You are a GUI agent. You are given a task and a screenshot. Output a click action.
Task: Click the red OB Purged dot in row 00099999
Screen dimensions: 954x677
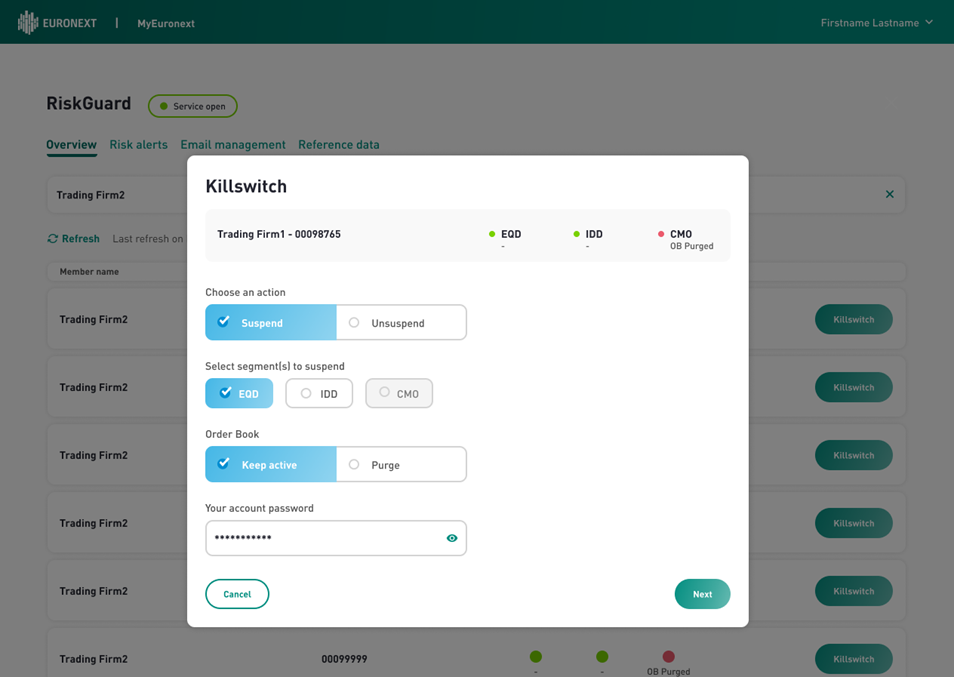tap(669, 656)
